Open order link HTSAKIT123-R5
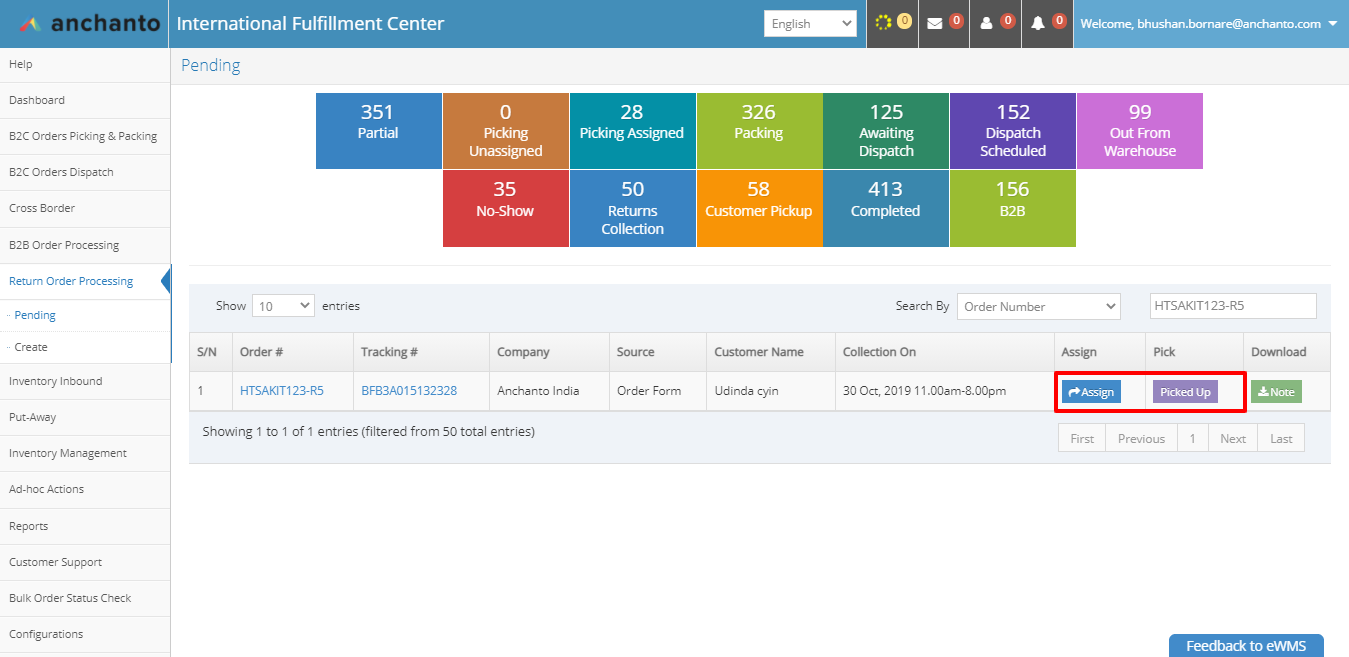1349x657 pixels. 282,391
